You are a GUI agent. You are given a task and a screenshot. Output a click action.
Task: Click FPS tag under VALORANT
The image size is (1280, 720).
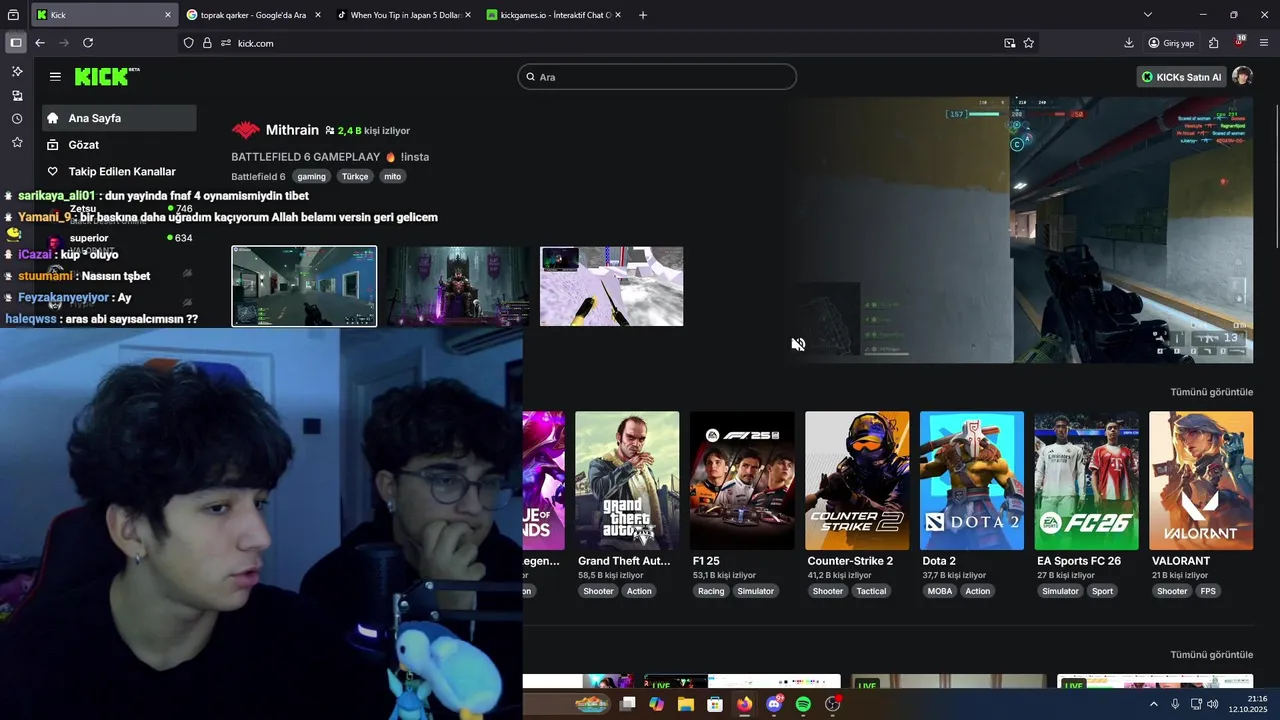pyautogui.click(x=1208, y=591)
